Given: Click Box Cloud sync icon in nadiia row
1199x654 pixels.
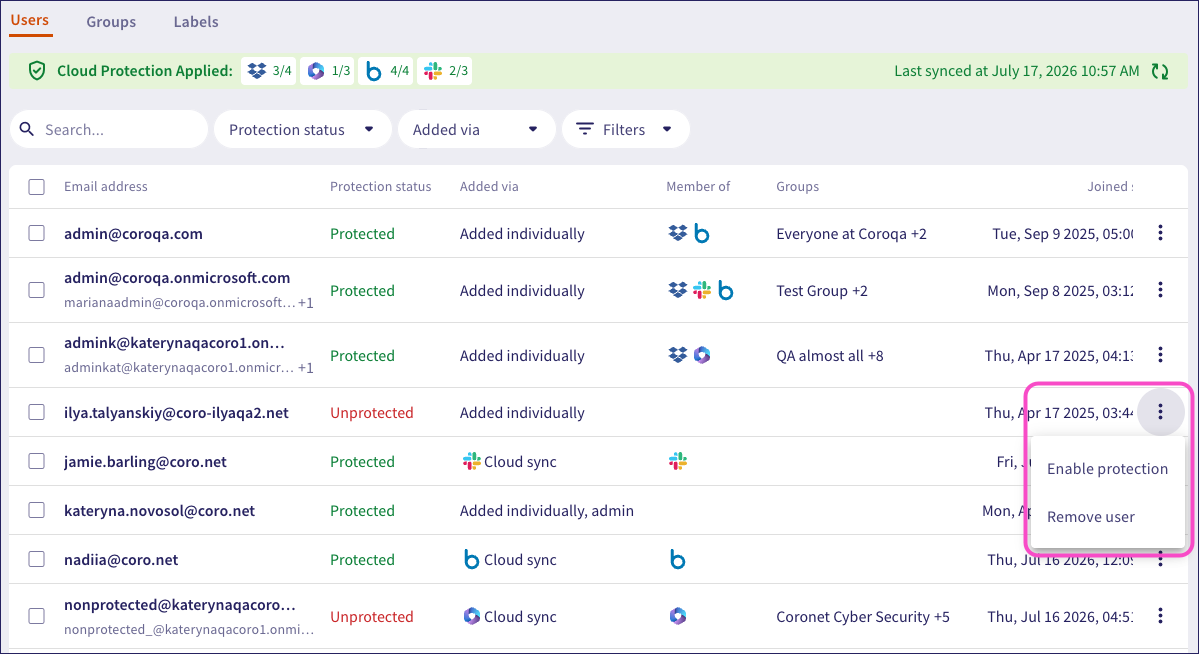Looking at the screenshot, I should point(472,559).
